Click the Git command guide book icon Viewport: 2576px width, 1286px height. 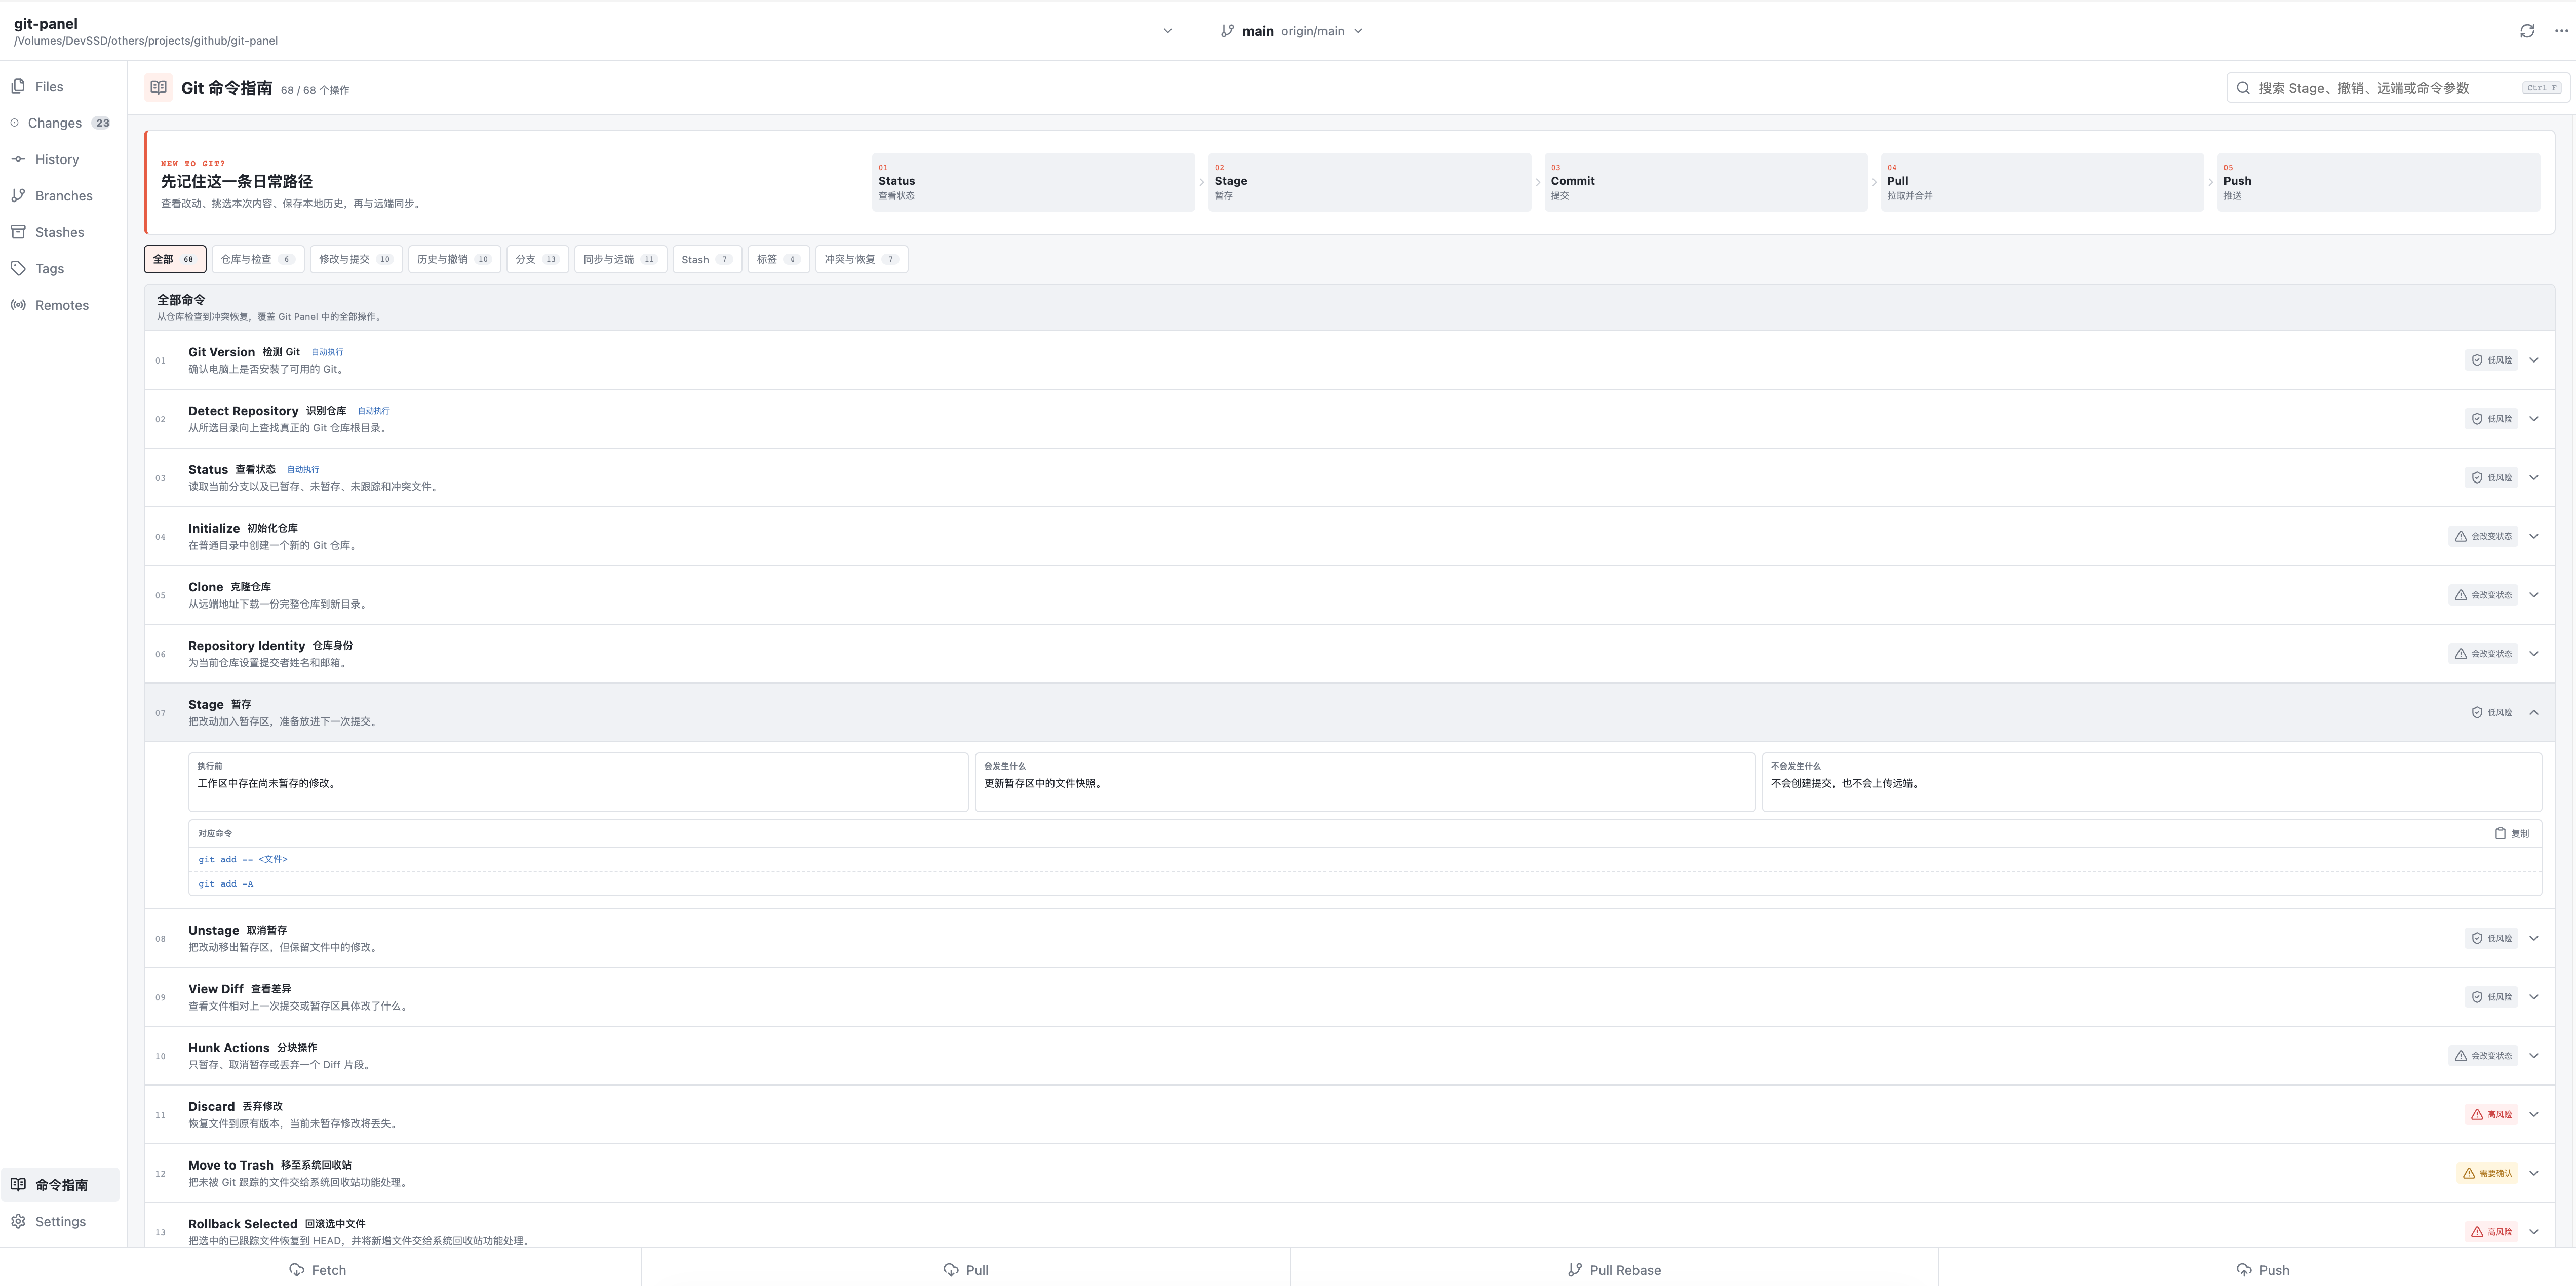click(x=158, y=88)
